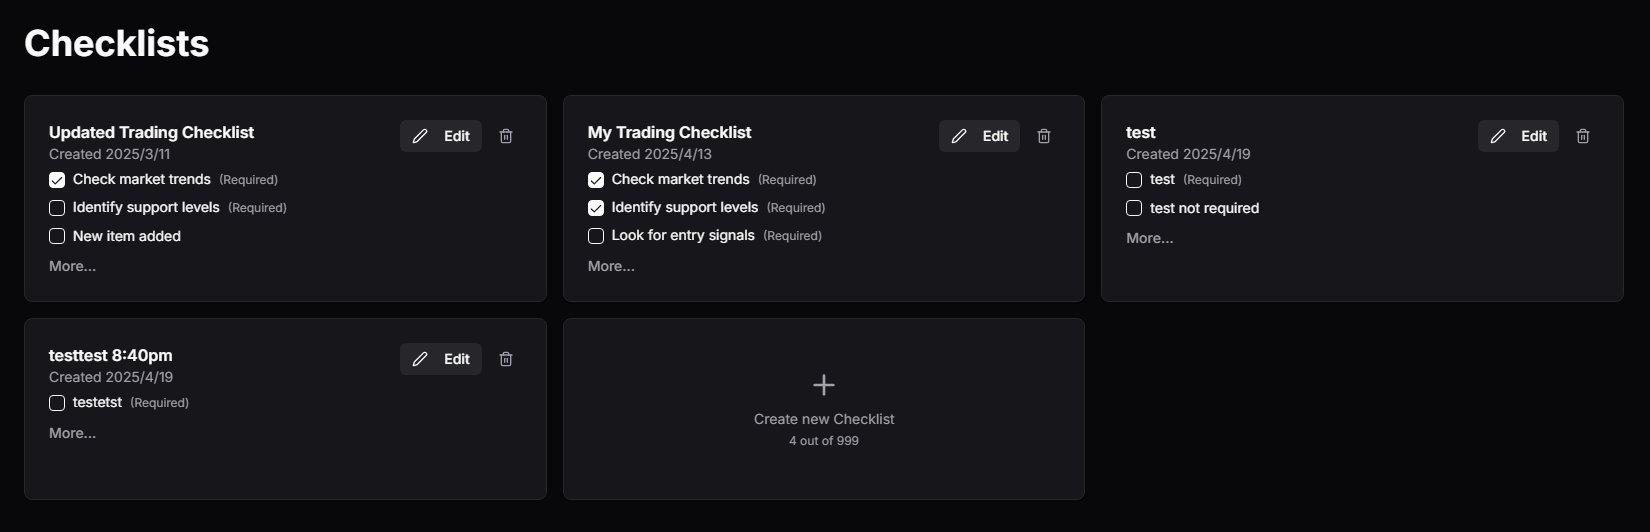This screenshot has width=1650, height=532.
Task: Edit the testtest 8:40pm checklist
Action: [x=441, y=359]
